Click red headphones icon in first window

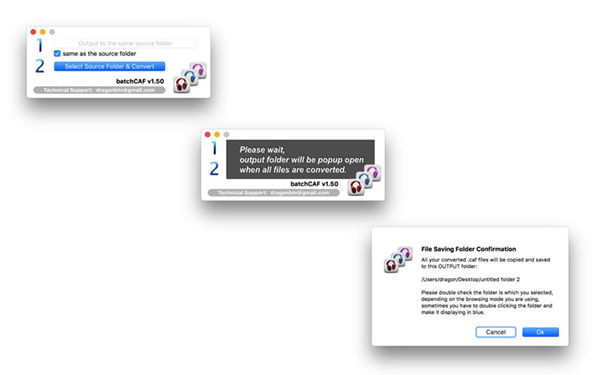coord(181,85)
